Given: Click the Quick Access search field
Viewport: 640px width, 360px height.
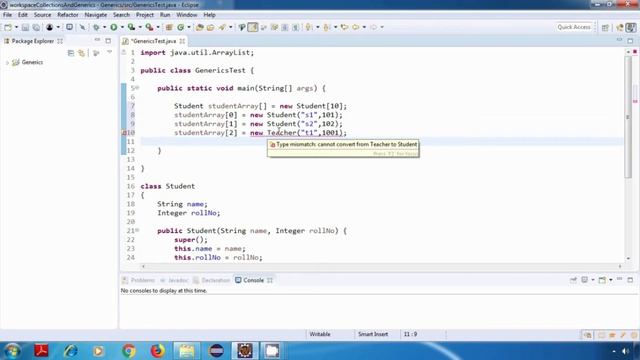Looking at the screenshot, I should (574, 27).
